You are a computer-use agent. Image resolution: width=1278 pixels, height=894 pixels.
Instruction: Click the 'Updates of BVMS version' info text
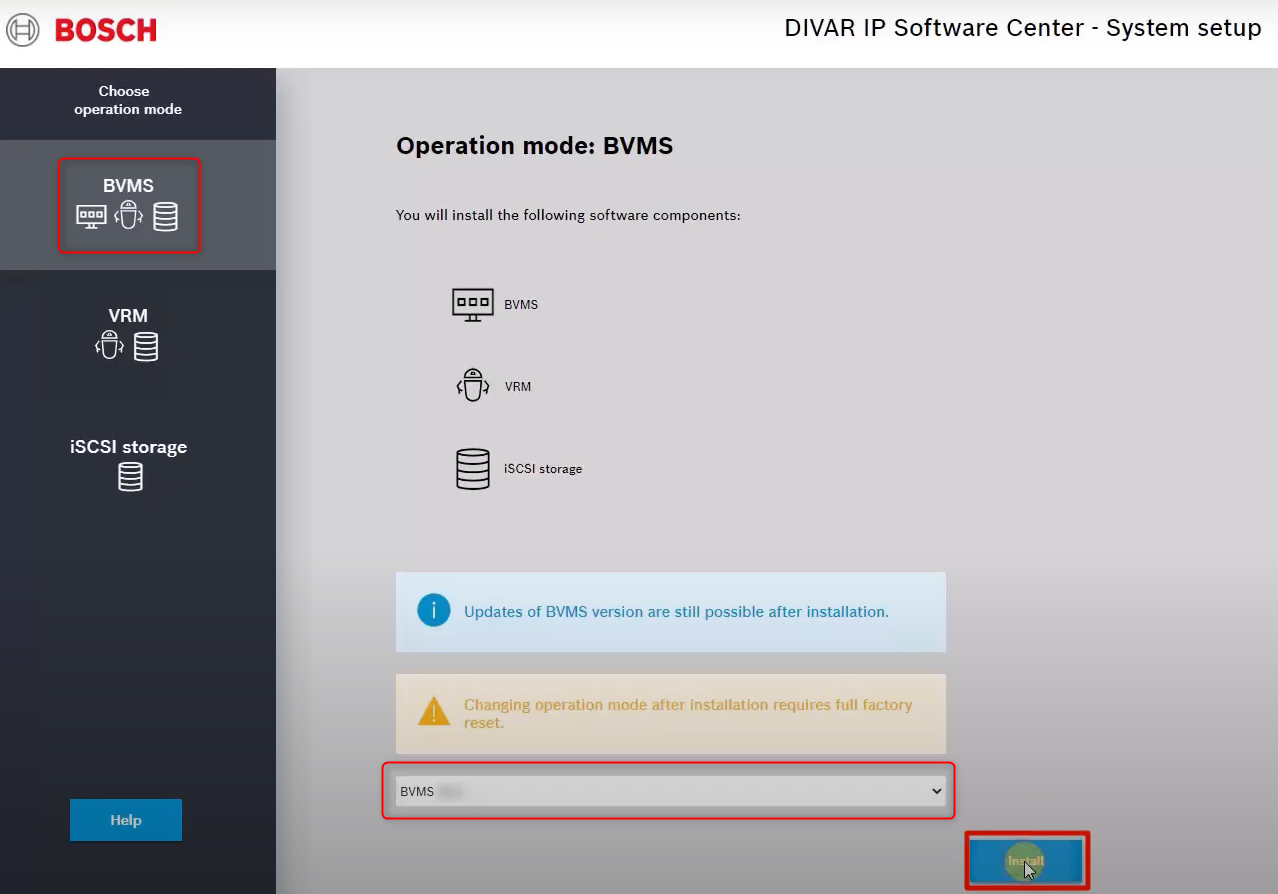676,611
